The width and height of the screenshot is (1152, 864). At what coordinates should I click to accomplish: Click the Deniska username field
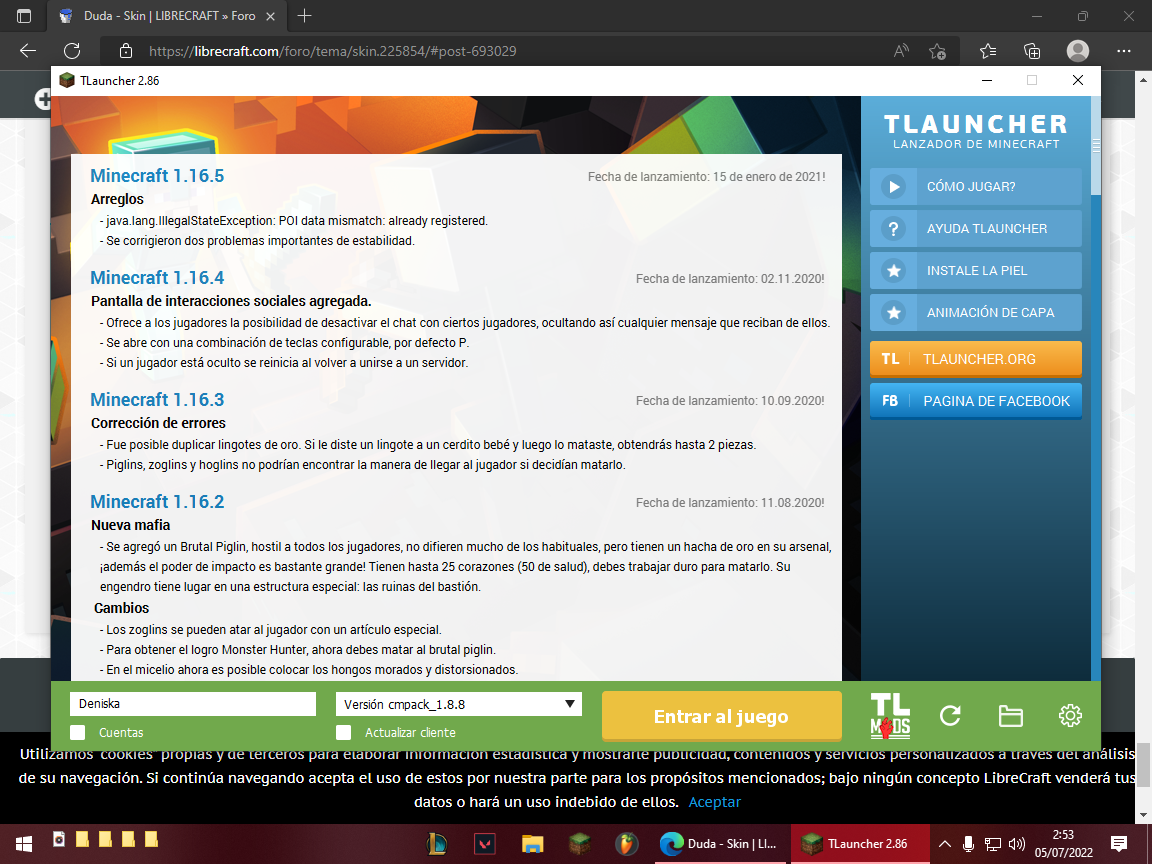[192, 704]
